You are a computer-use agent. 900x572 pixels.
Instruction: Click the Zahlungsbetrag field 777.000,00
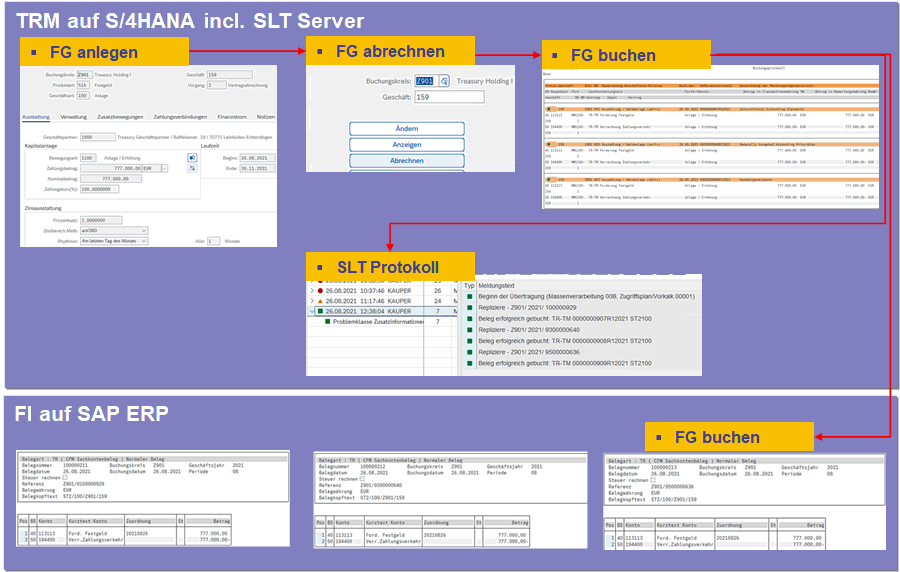[x=111, y=168]
